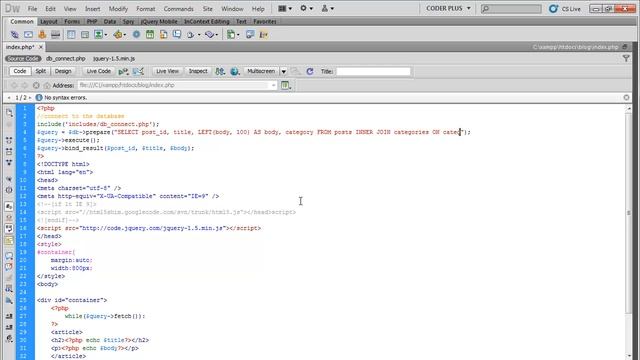Viewport: 640px width, 360px height.
Task: Insert a Horizontal Rule
Action: click(x=56, y=35)
